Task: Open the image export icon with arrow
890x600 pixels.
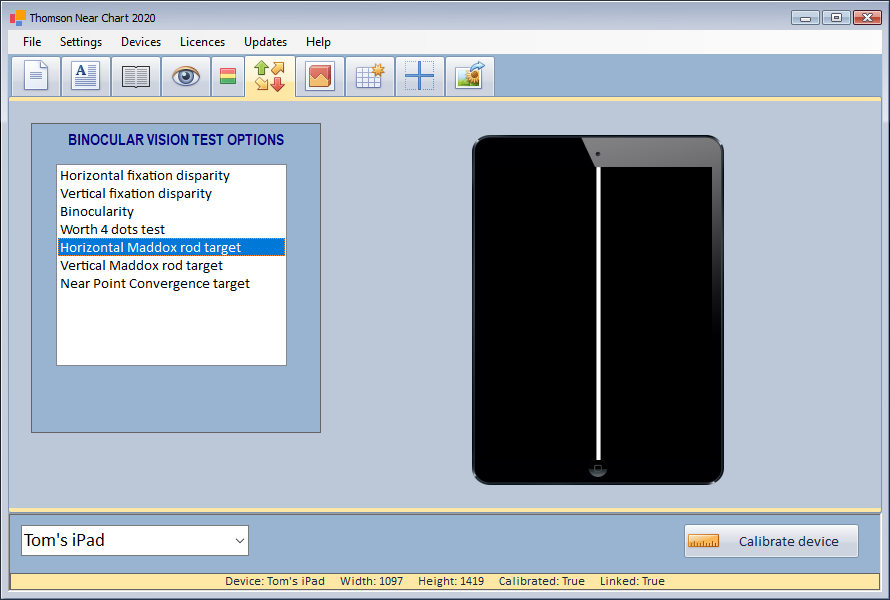Action: (x=470, y=77)
